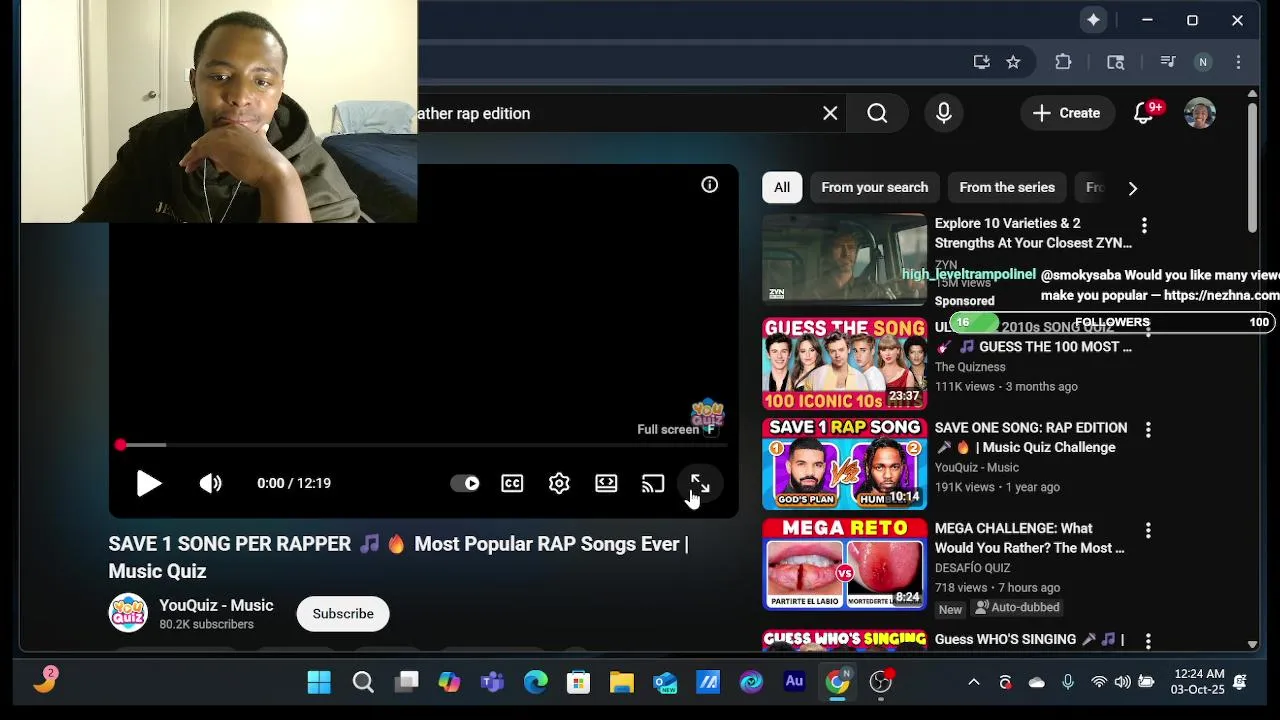Open The Quizness channel name
The height and width of the screenshot is (720, 1280).
pos(970,367)
